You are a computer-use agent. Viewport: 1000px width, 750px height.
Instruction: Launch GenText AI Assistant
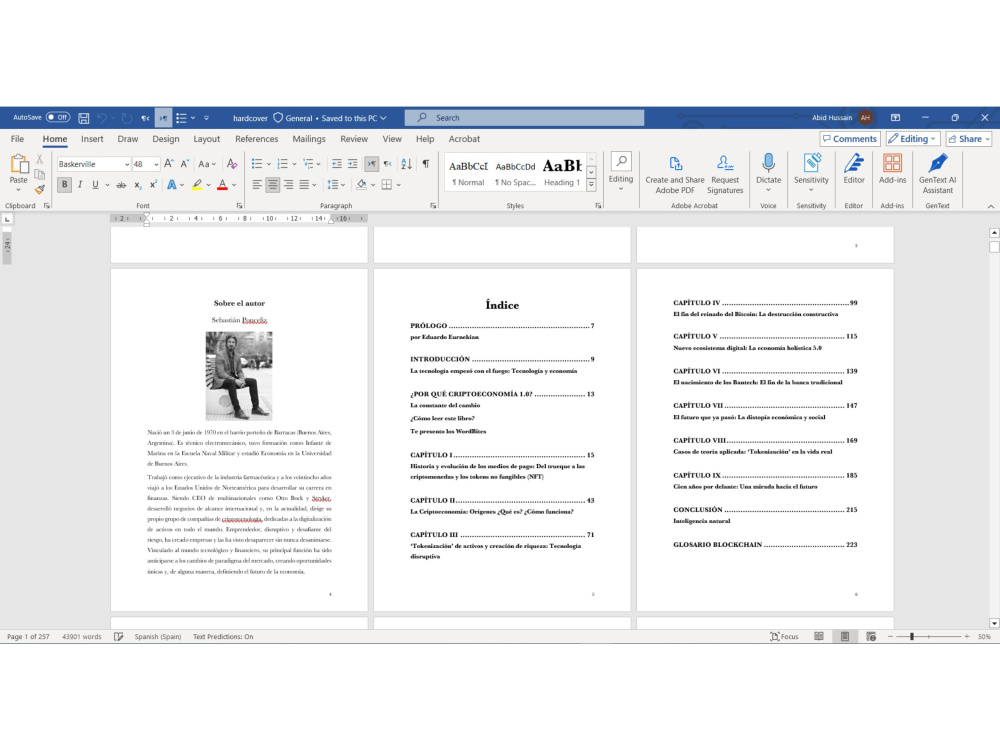[938, 174]
